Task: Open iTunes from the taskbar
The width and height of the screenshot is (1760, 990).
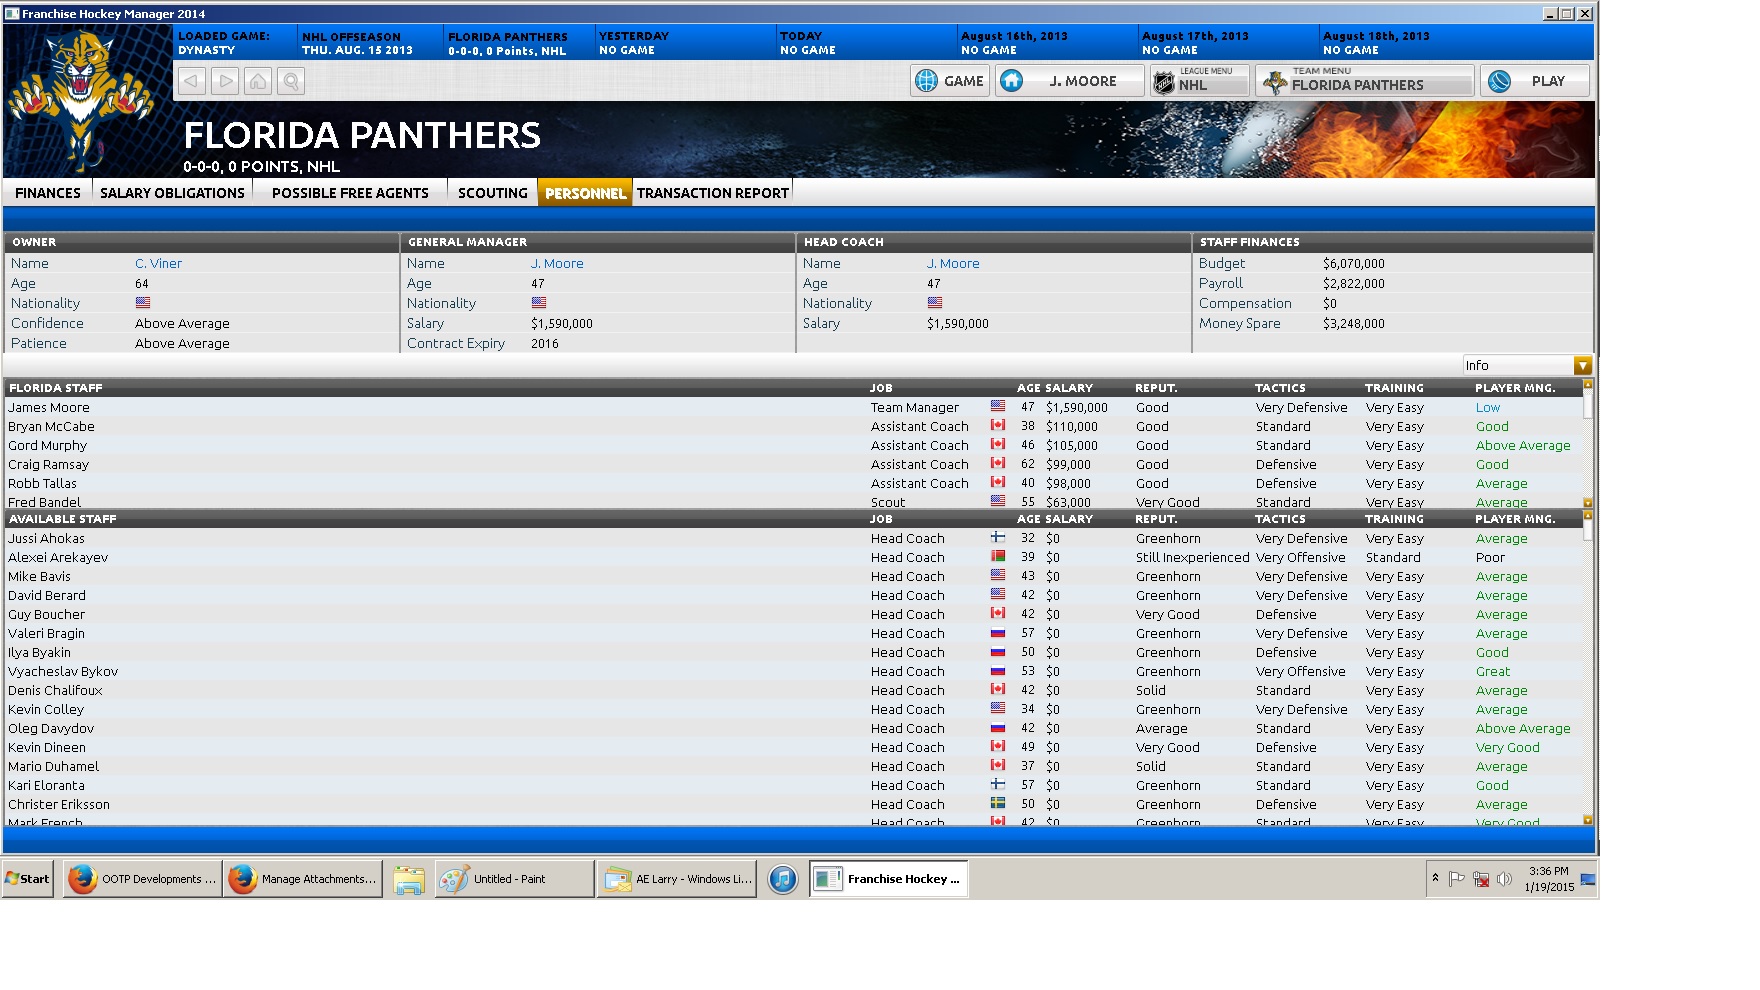Action: click(x=782, y=879)
